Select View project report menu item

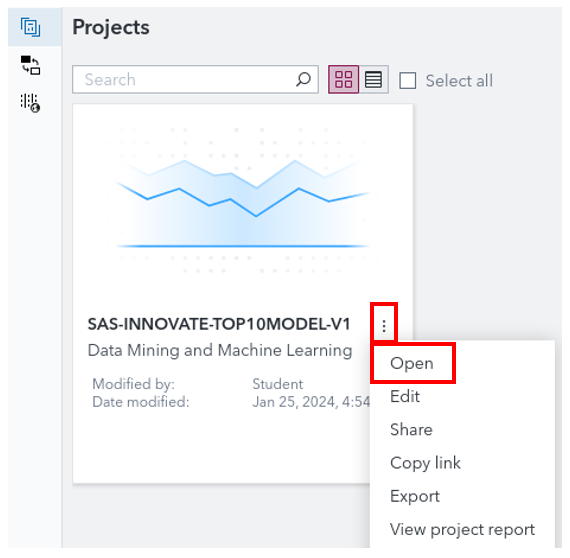tap(462, 530)
